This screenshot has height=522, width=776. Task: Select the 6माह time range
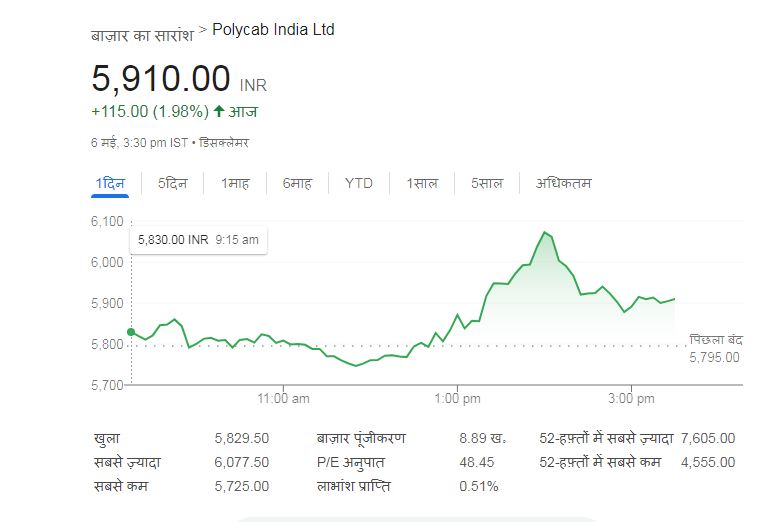pyautogui.click(x=297, y=183)
